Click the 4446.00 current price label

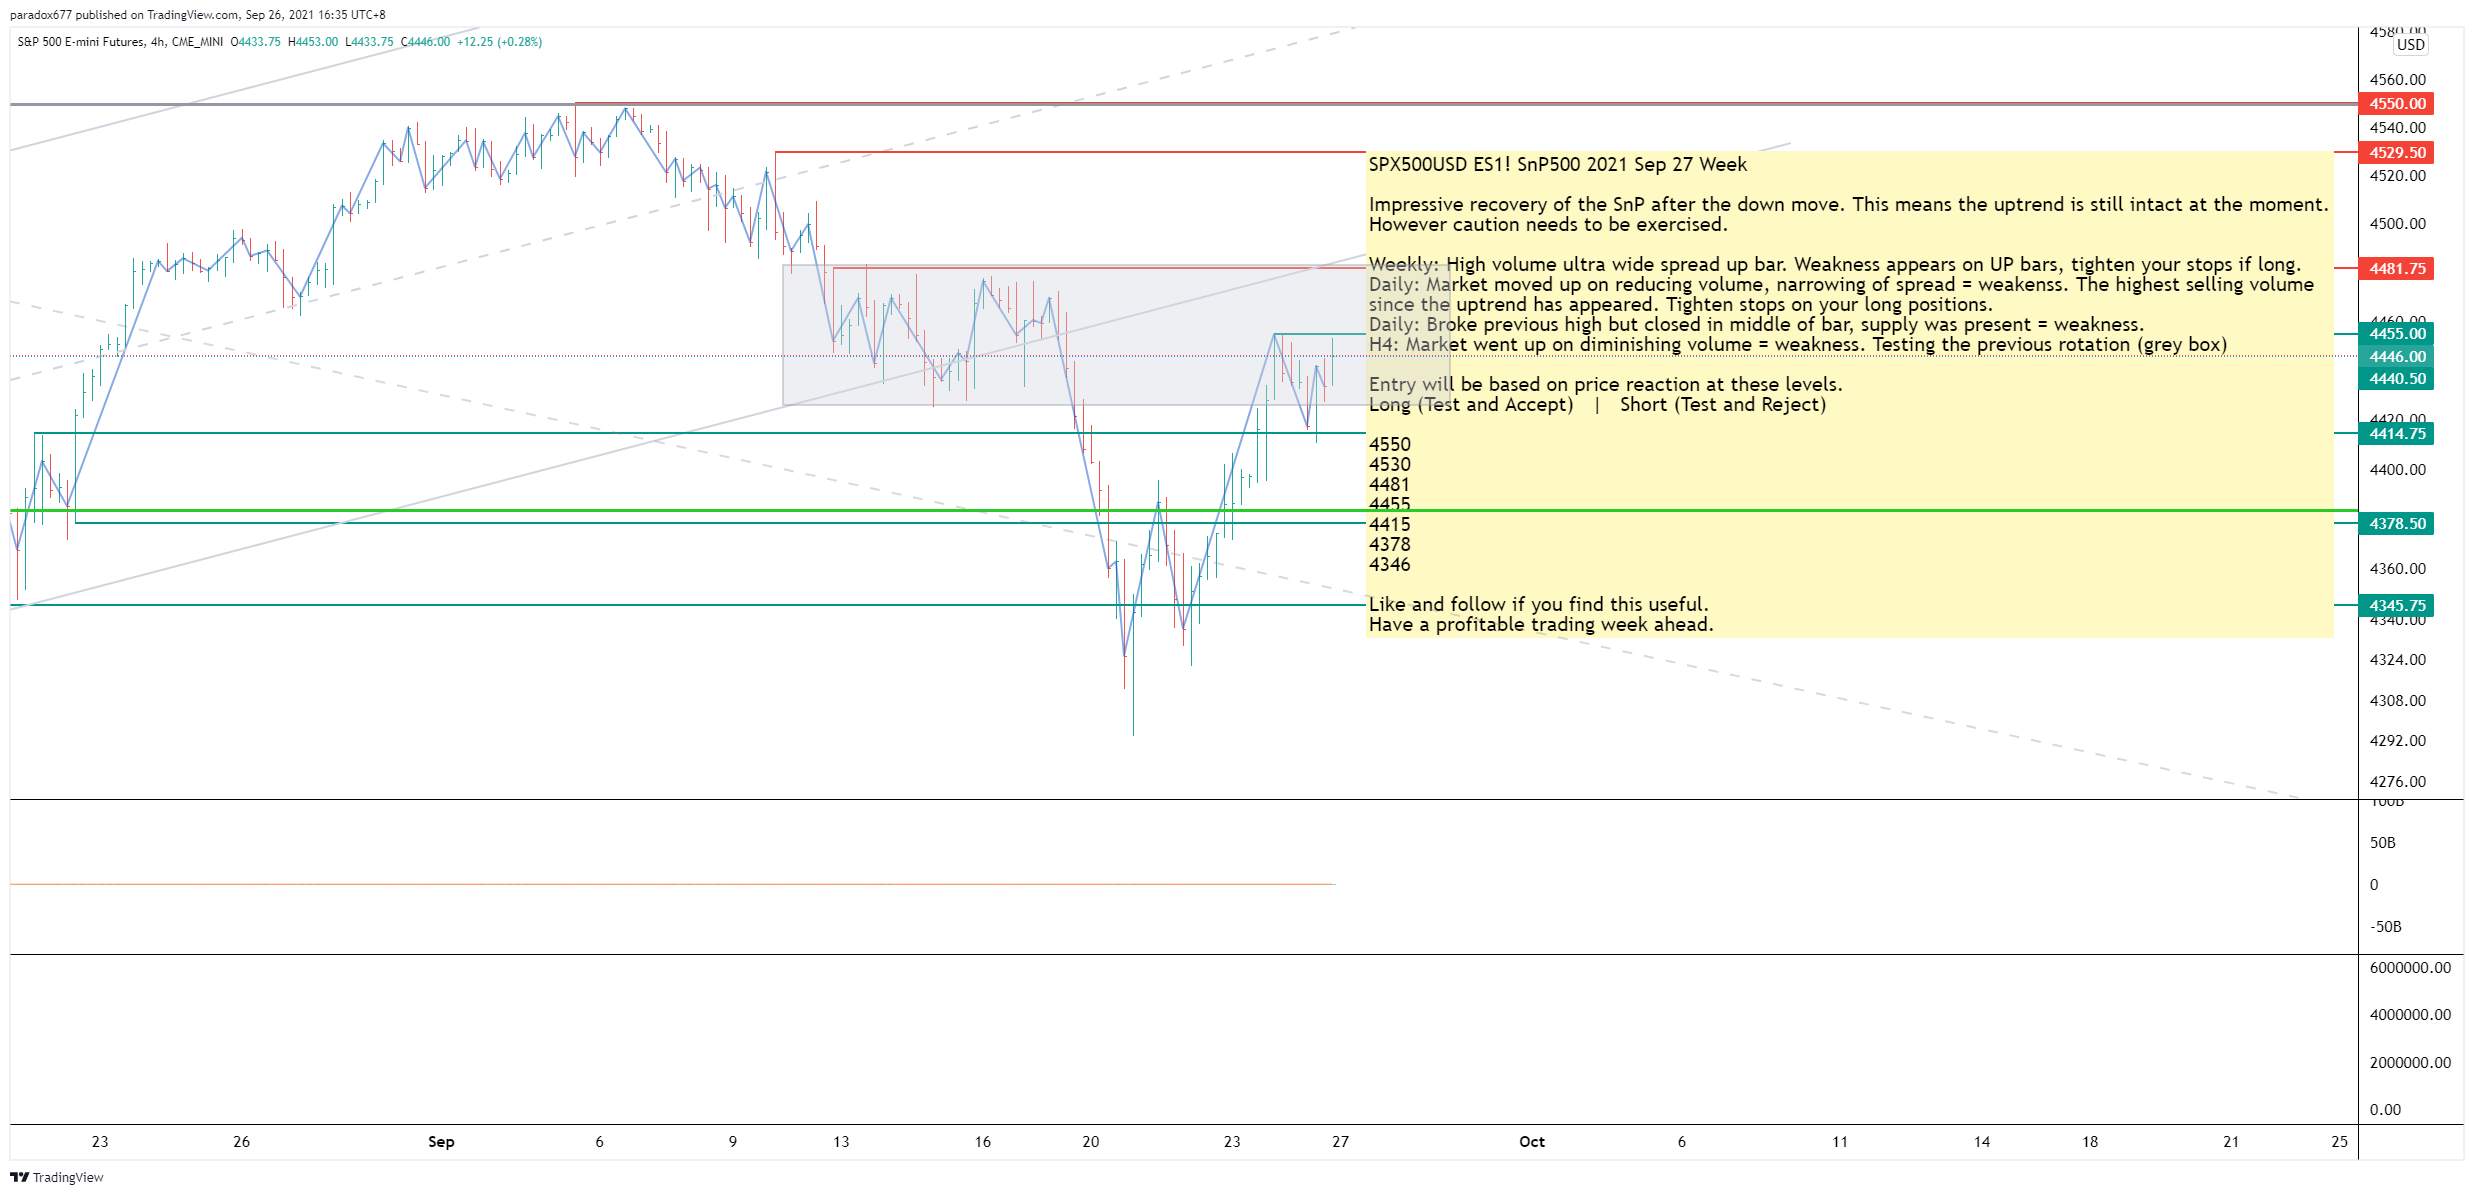pos(2397,357)
